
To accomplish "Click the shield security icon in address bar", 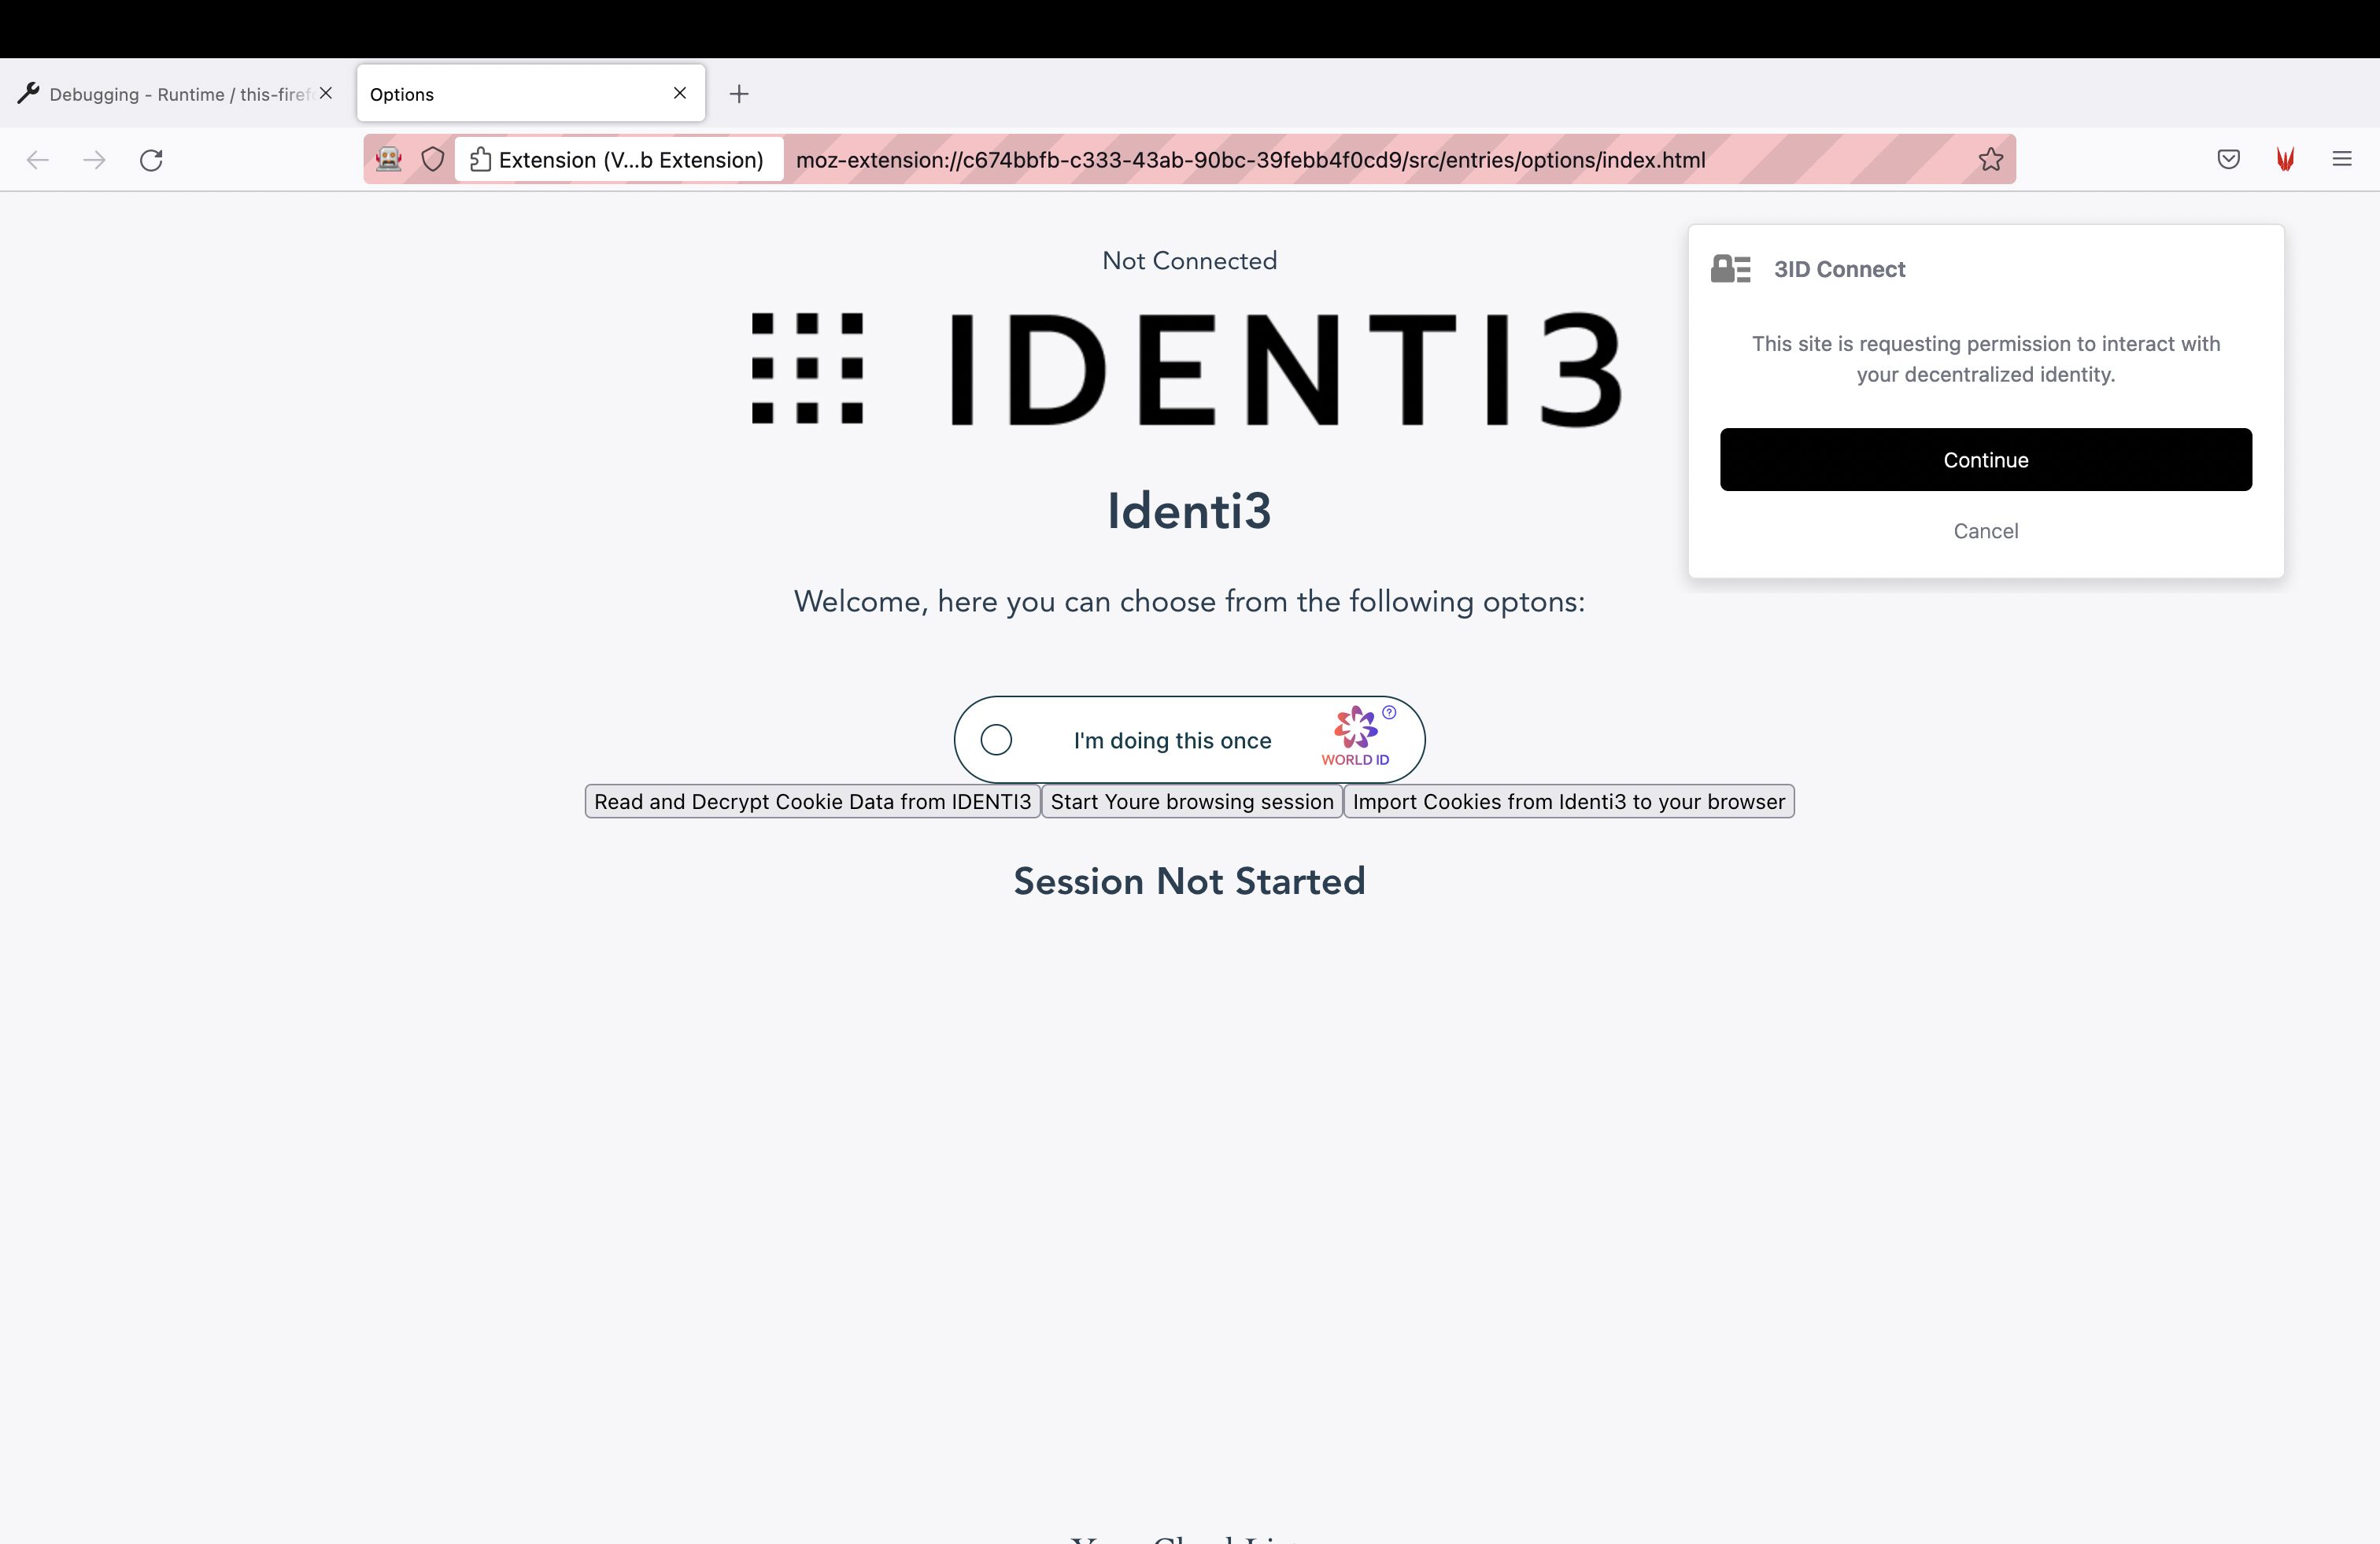I will tap(432, 160).
